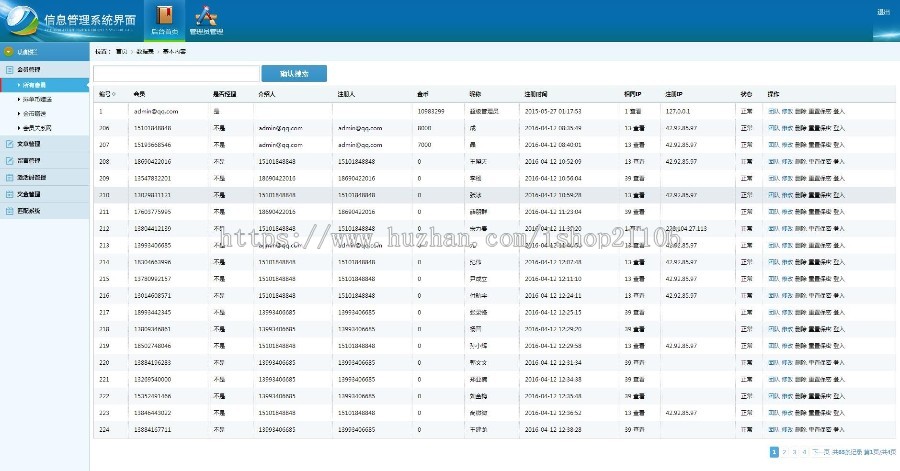Expand the 会员管理 sidebar section
Image resolution: width=900 pixels, height=471 pixels.
click(45, 69)
